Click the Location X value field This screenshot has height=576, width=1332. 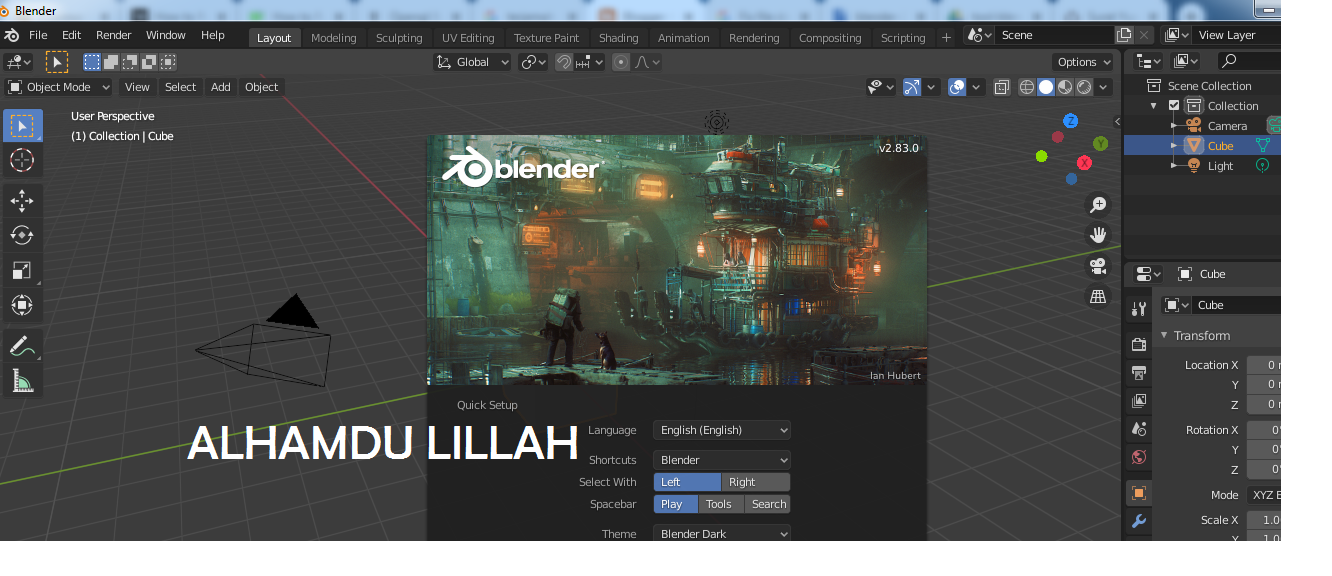point(1263,365)
